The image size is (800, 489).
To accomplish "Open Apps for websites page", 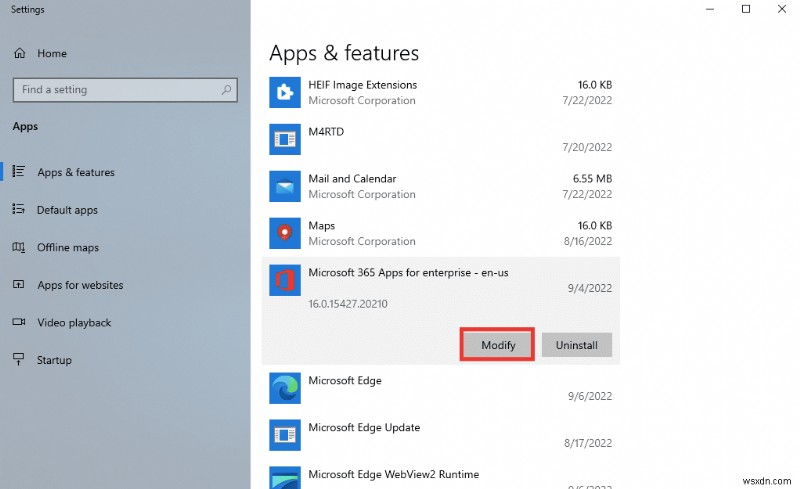I will click(80, 285).
